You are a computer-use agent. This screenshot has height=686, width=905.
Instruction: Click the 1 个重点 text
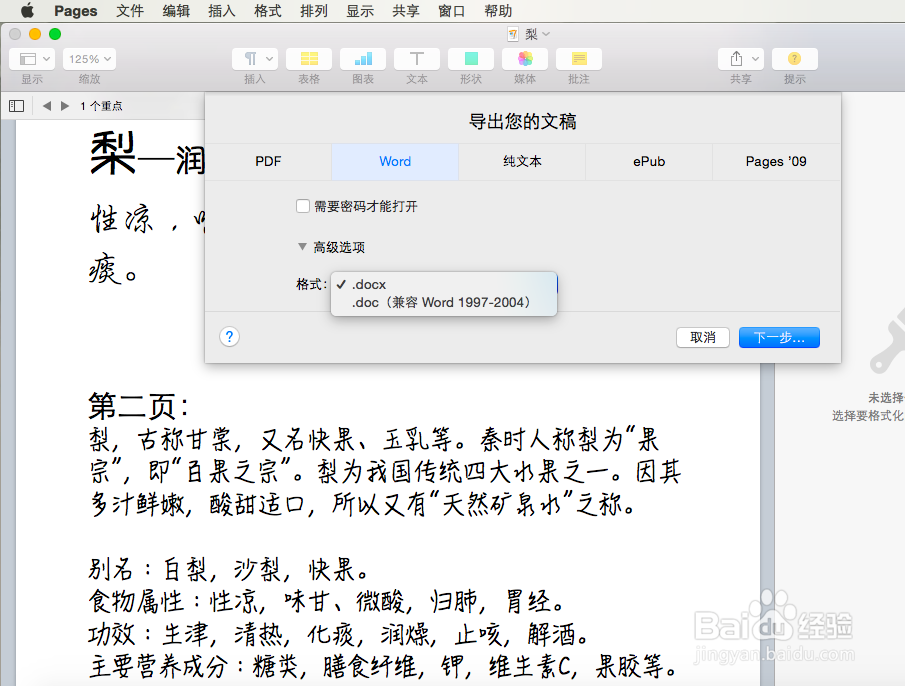pos(102,106)
